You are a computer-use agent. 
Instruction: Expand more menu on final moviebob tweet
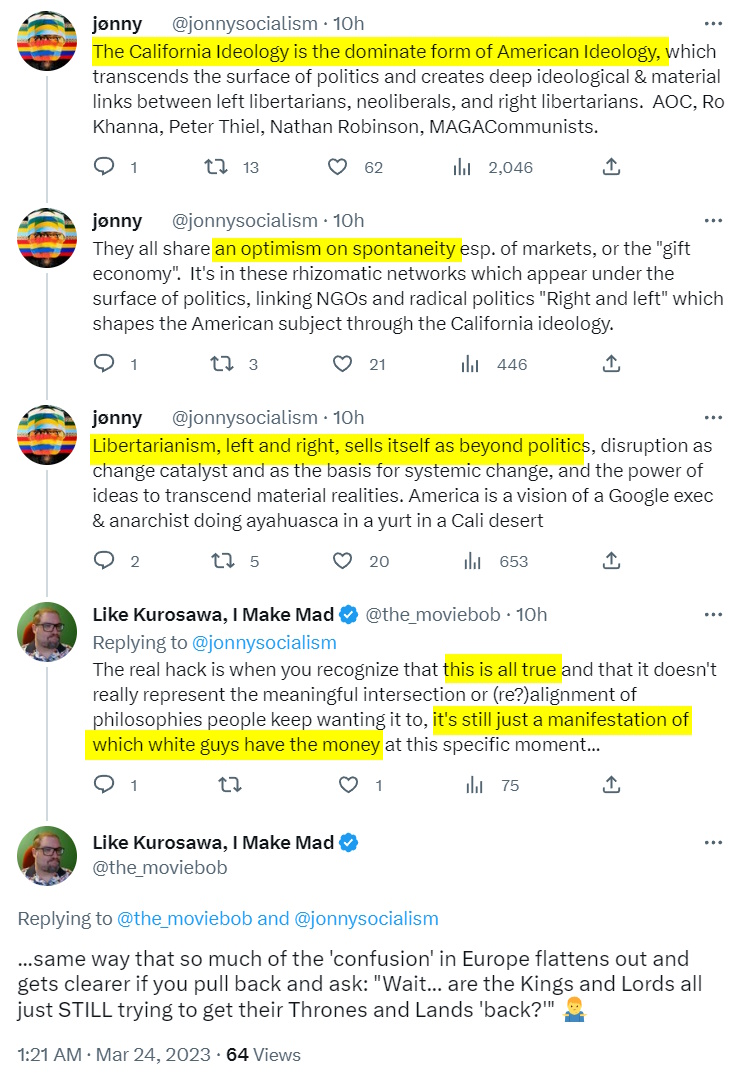tap(712, 843)
